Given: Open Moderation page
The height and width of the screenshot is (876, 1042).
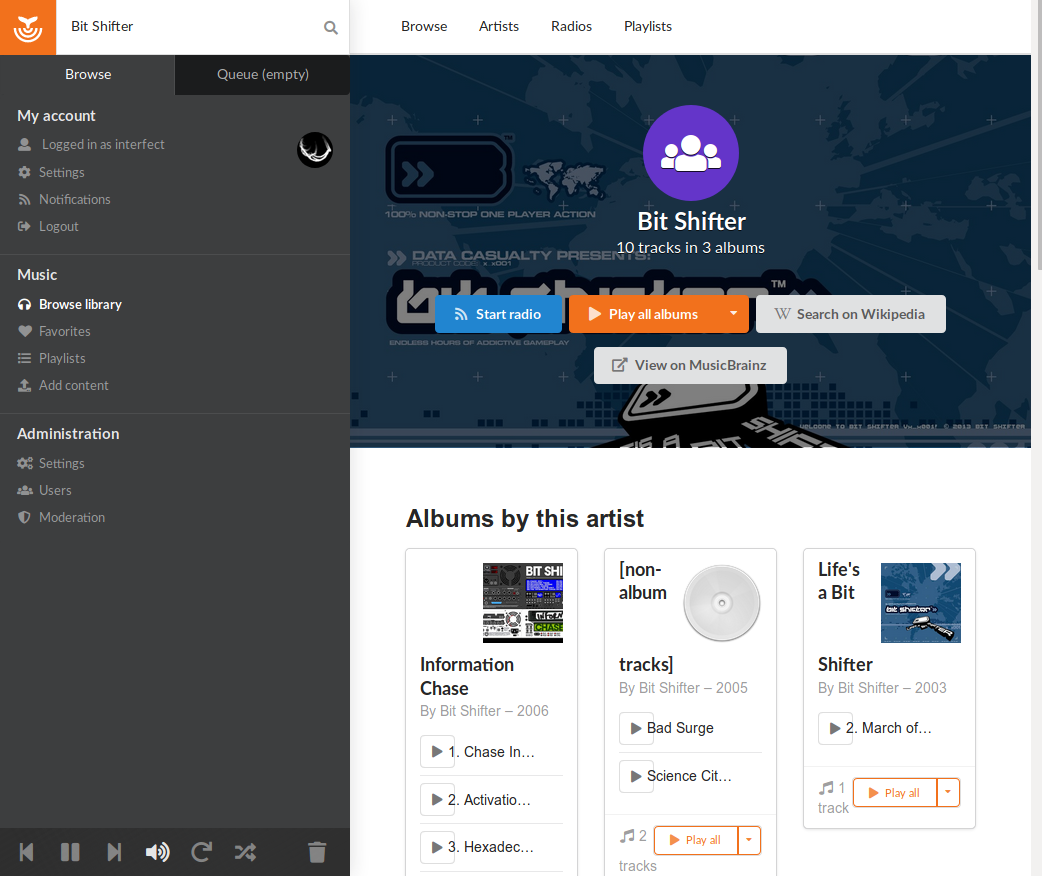Looking at the screenshot, I should [72, 517].
